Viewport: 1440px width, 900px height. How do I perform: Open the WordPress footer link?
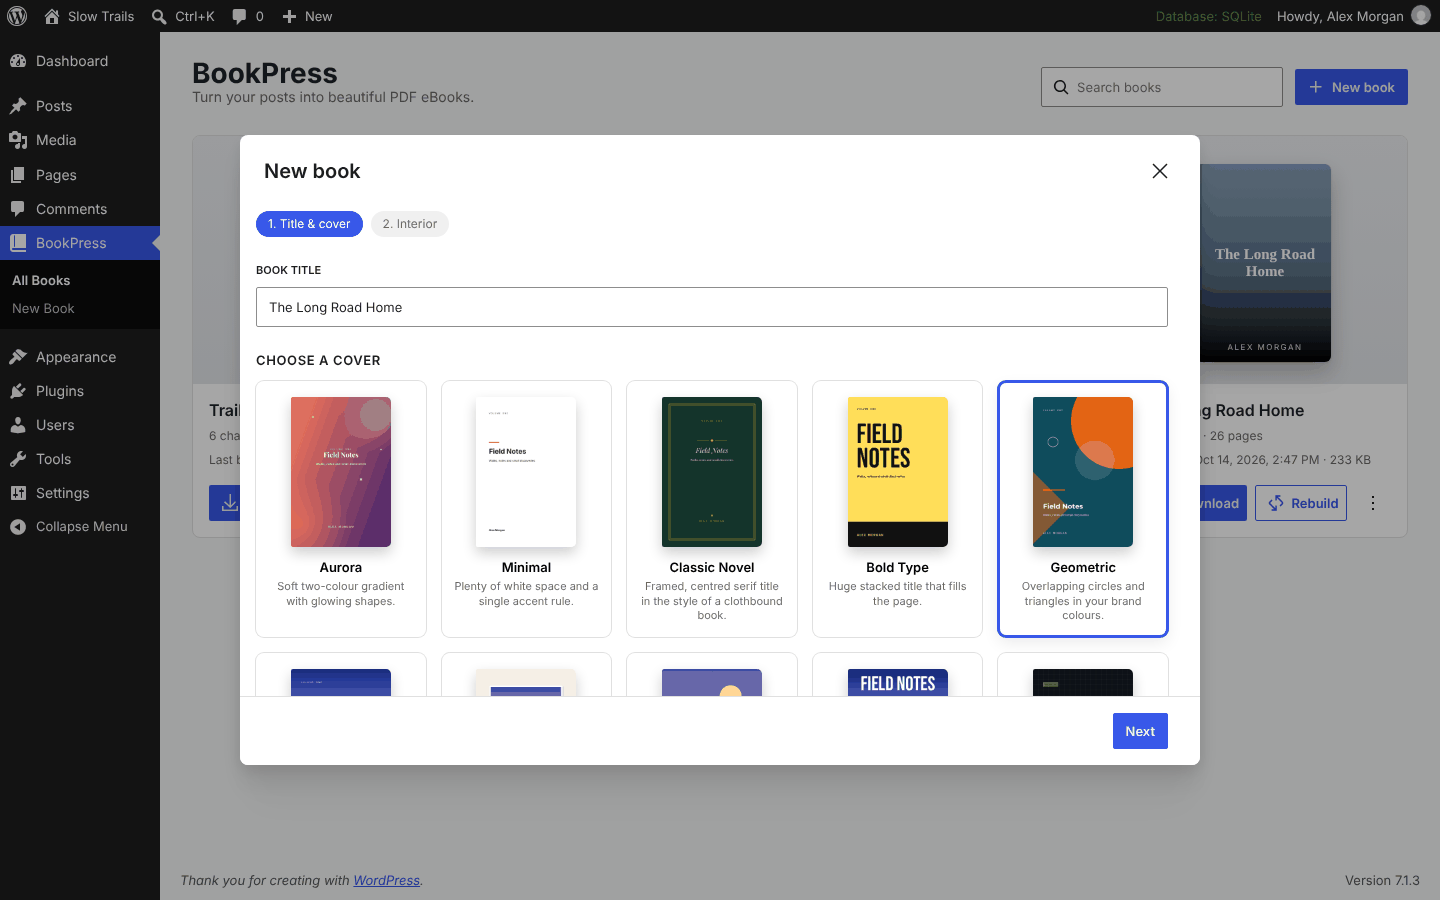[x=386, y=880]
